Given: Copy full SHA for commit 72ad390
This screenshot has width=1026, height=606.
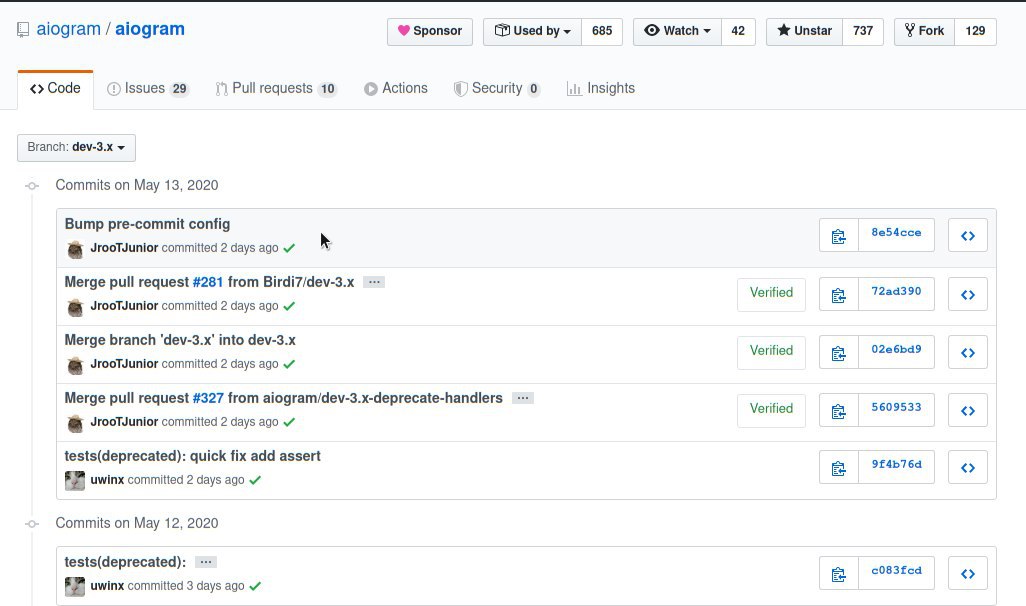Looking at the screenshot, I should coord(838,294).
